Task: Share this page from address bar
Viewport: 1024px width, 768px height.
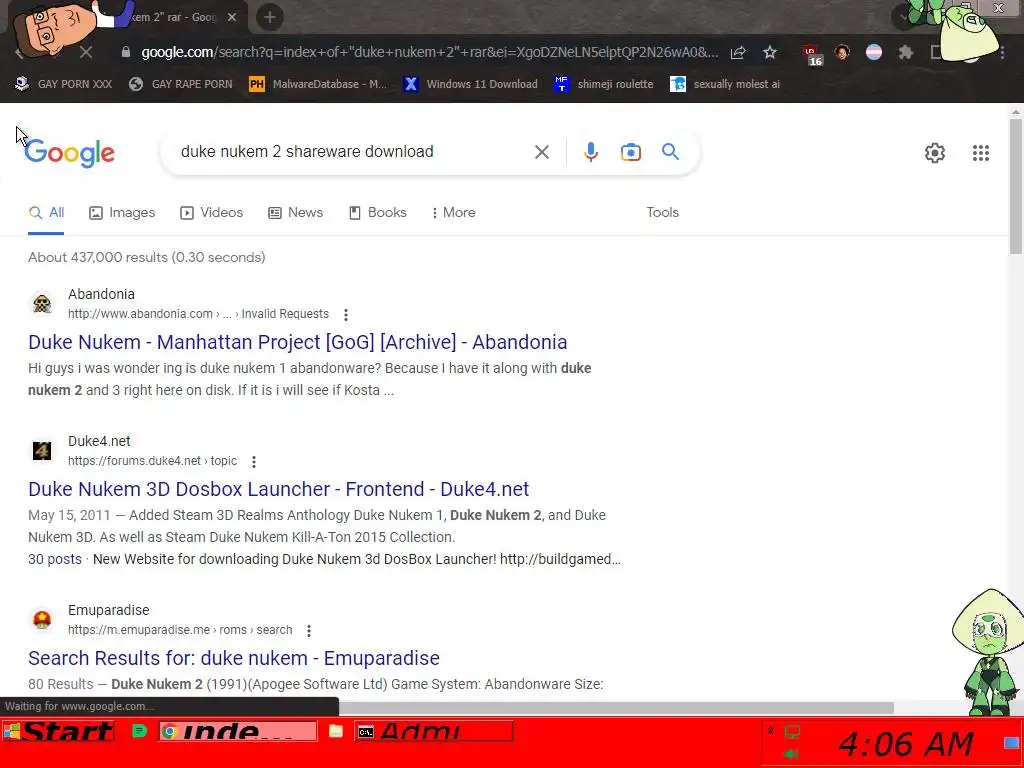Action: coord(738,52)
